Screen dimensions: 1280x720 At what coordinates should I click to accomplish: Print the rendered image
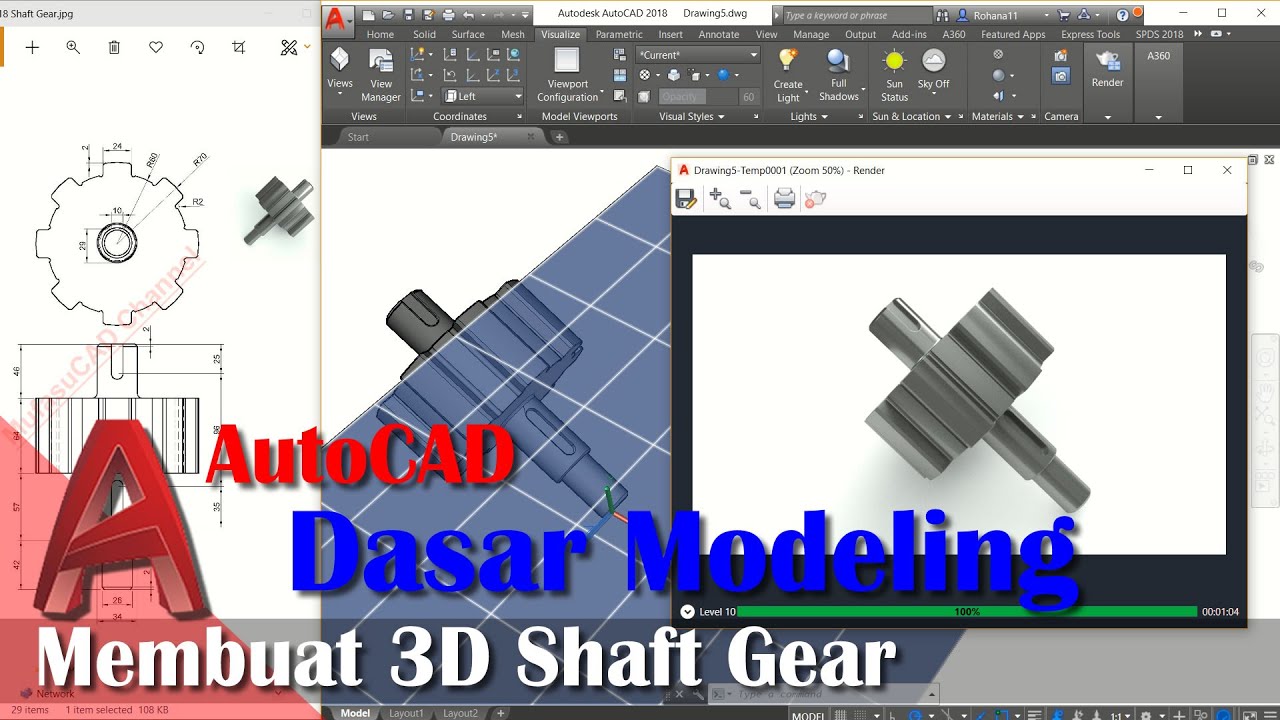[785, 199]
